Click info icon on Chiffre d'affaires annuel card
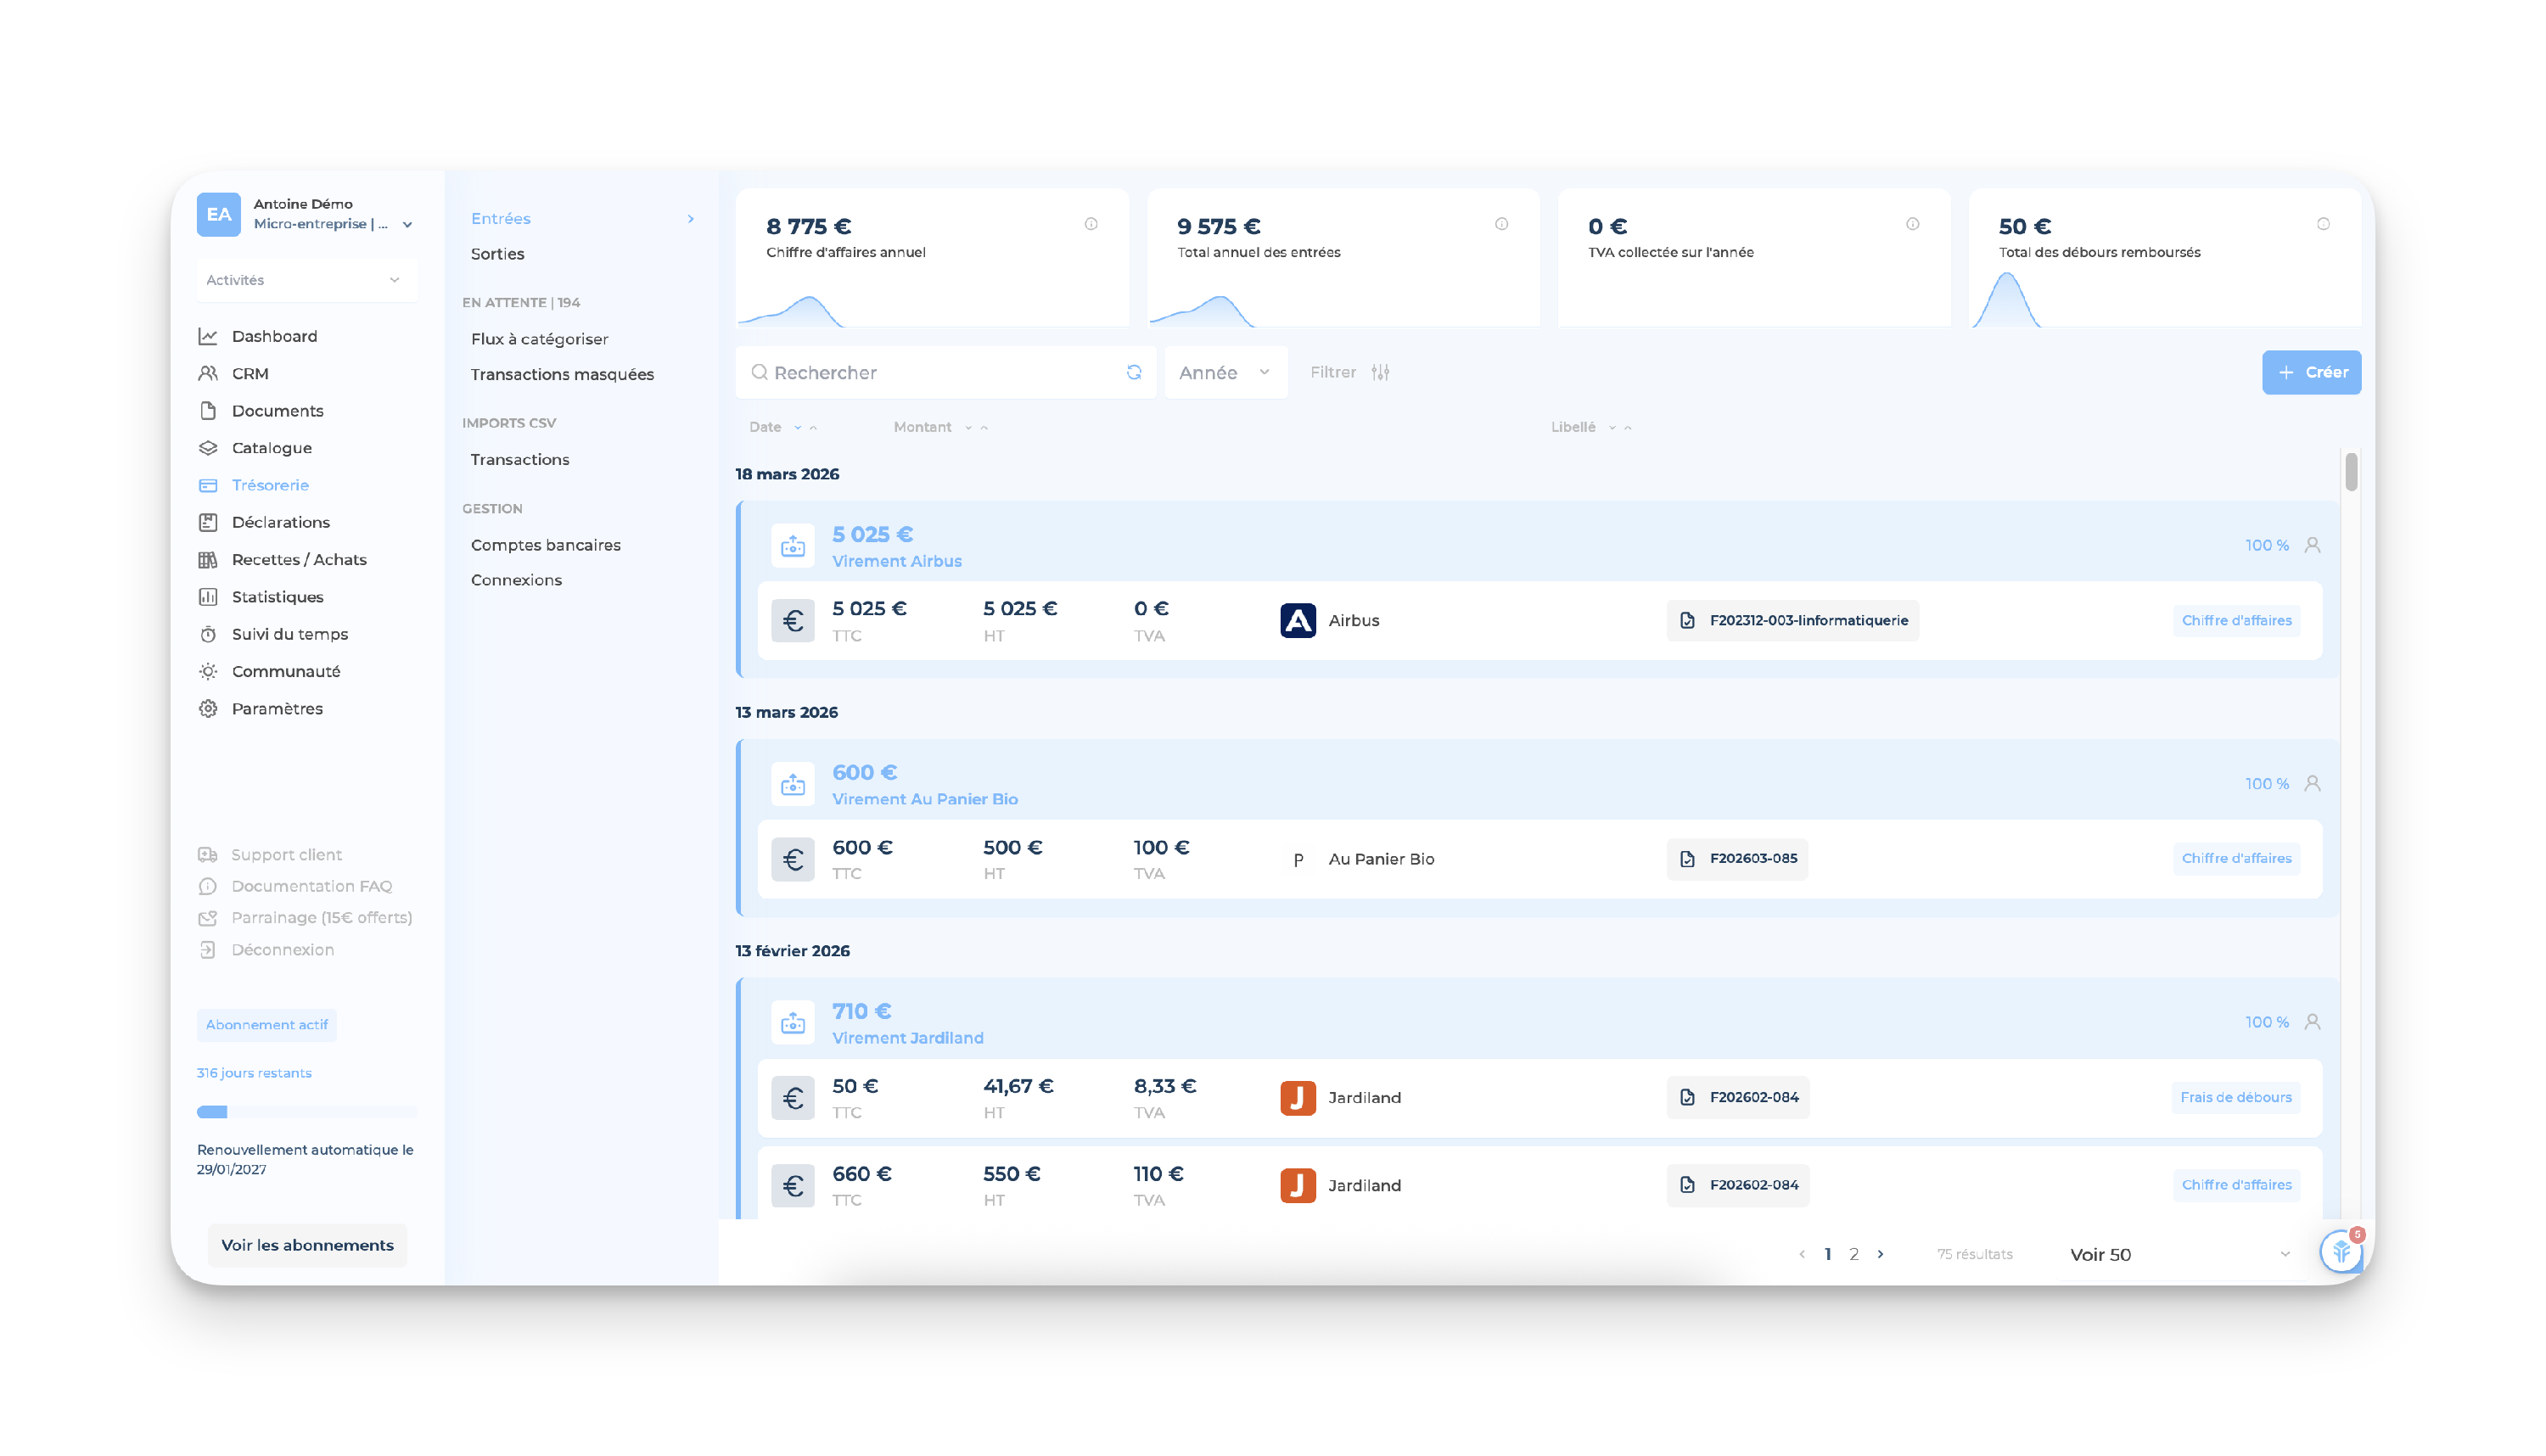 click(x=1091, y=224)
